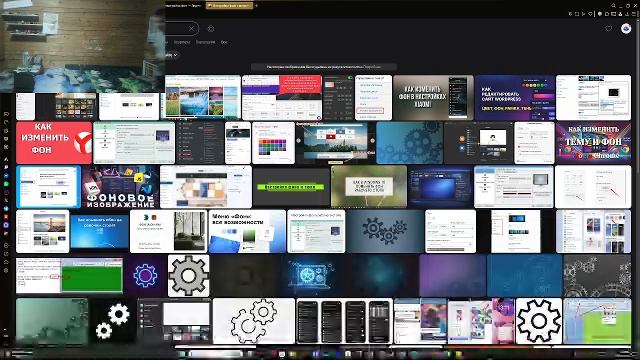Open the 'Меню «Фон»: все возможности' thumbnail

(247, 231)
